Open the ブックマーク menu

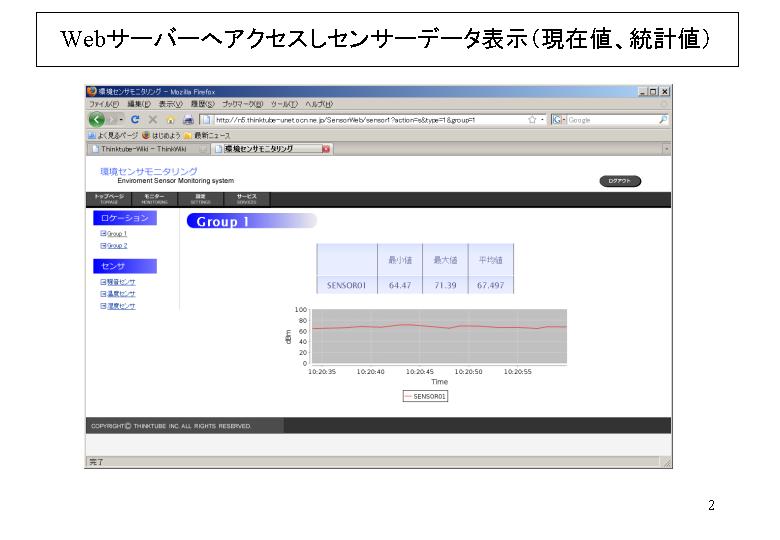tap(242, 104)
